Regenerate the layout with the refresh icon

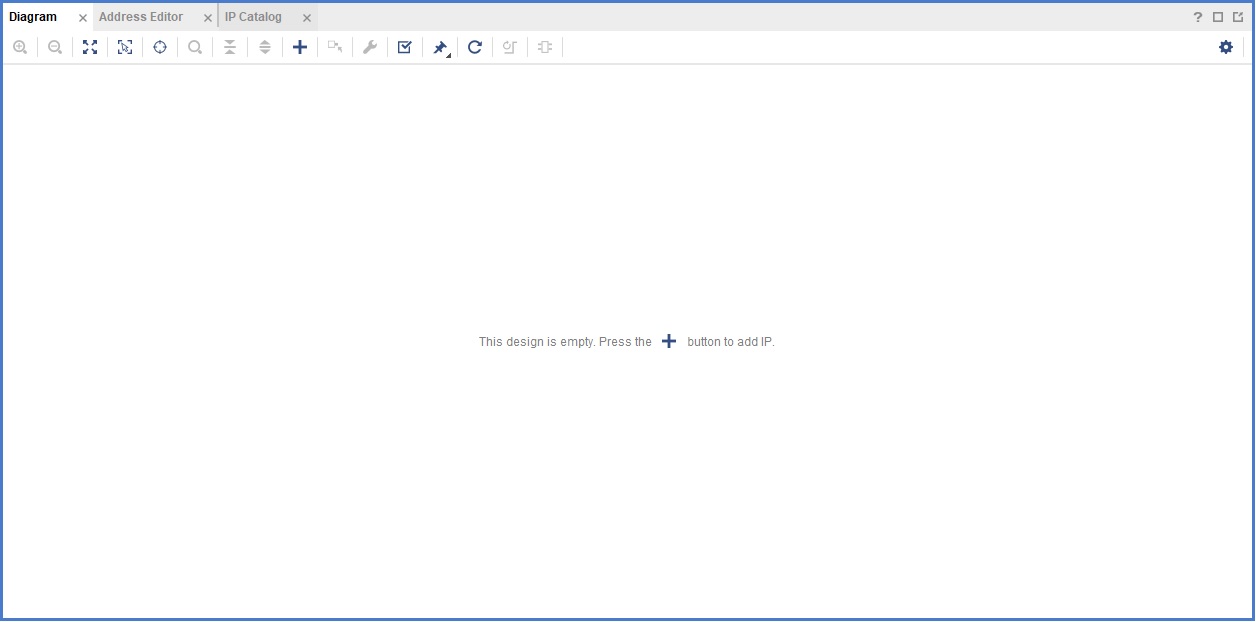[x=475, y=47]
